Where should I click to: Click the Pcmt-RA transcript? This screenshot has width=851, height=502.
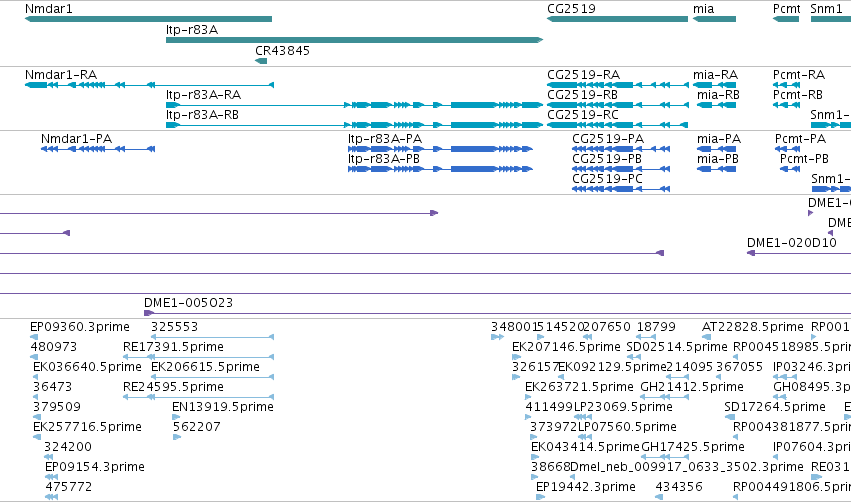pyautogui.click(x=786, y=85)
